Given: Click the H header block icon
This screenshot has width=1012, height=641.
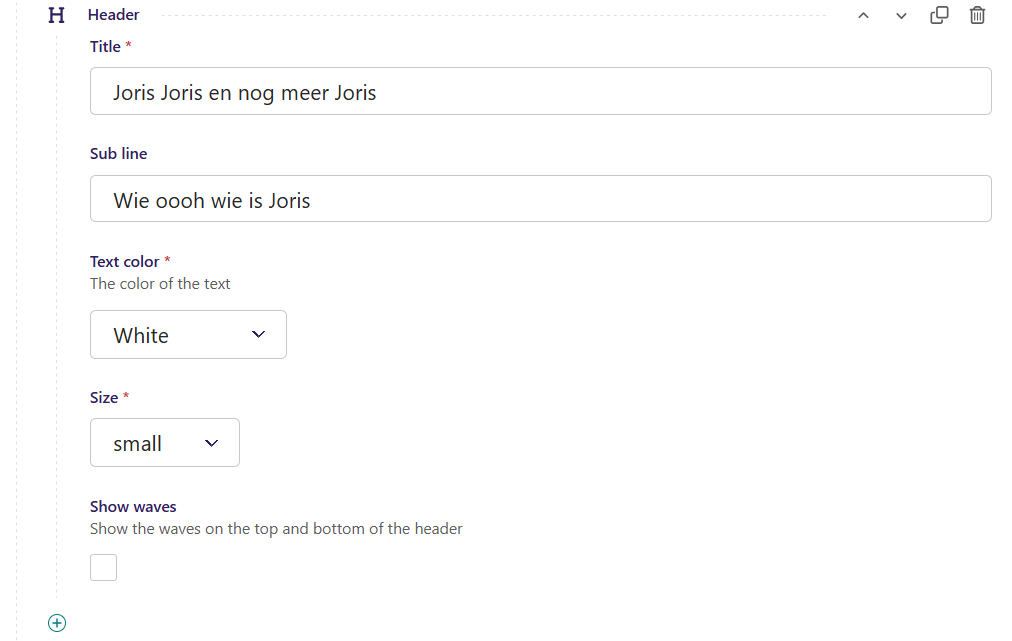Looking at the screenshot, I should point(57,15).
